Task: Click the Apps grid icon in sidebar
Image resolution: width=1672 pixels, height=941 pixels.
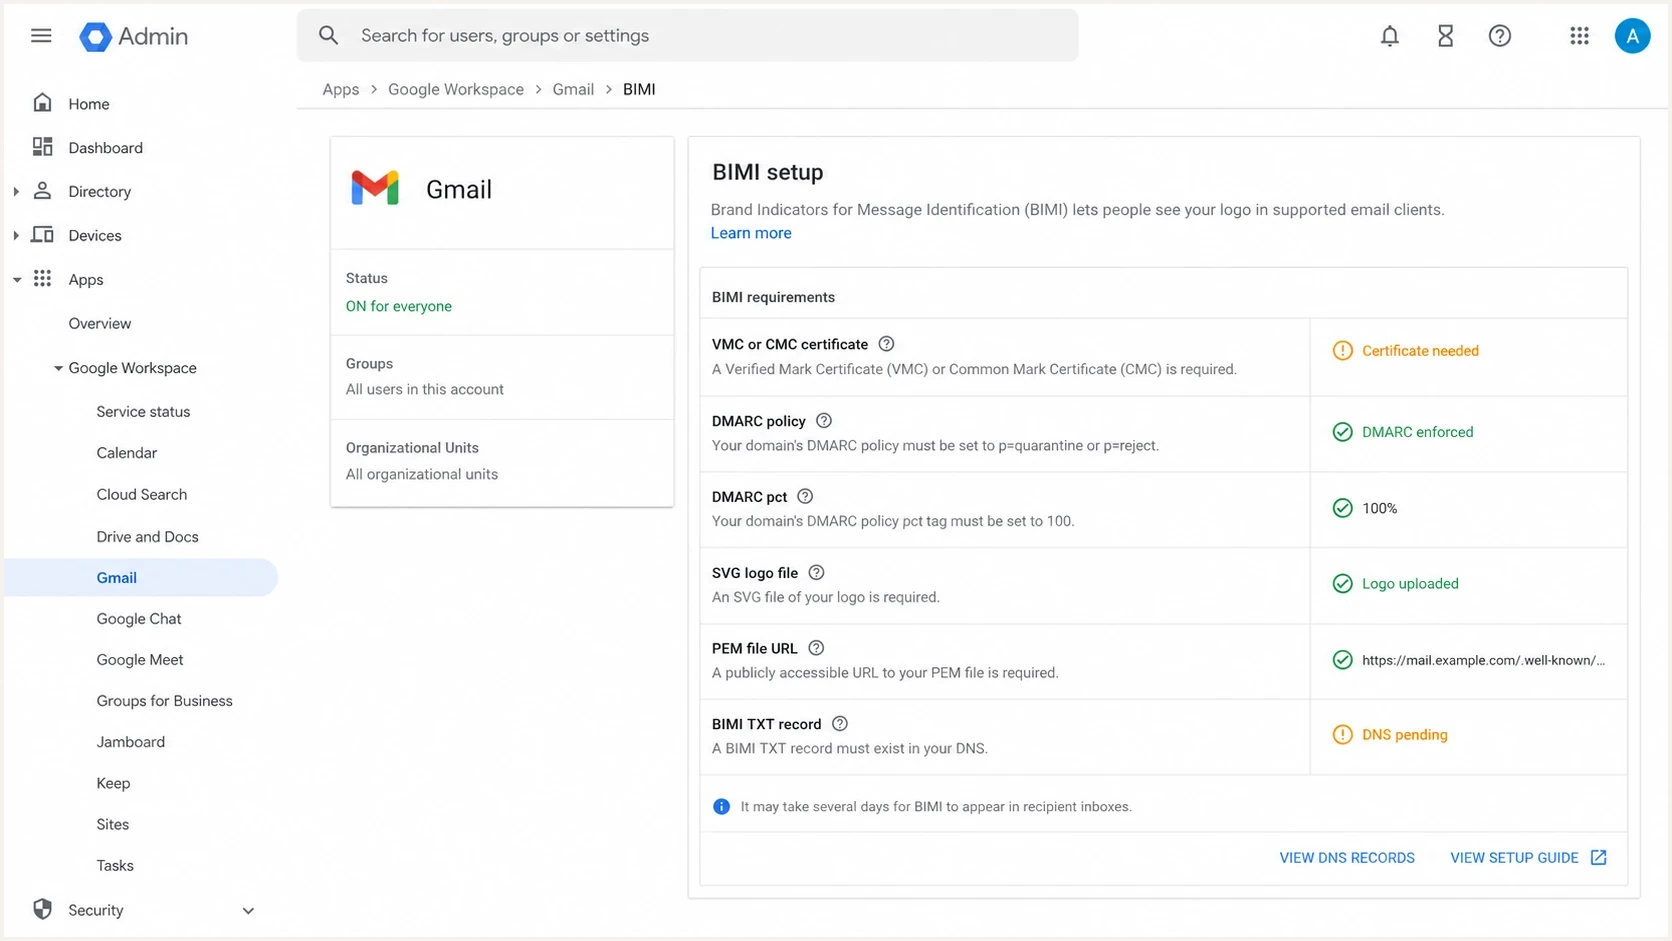Action: tap(42, 279)
